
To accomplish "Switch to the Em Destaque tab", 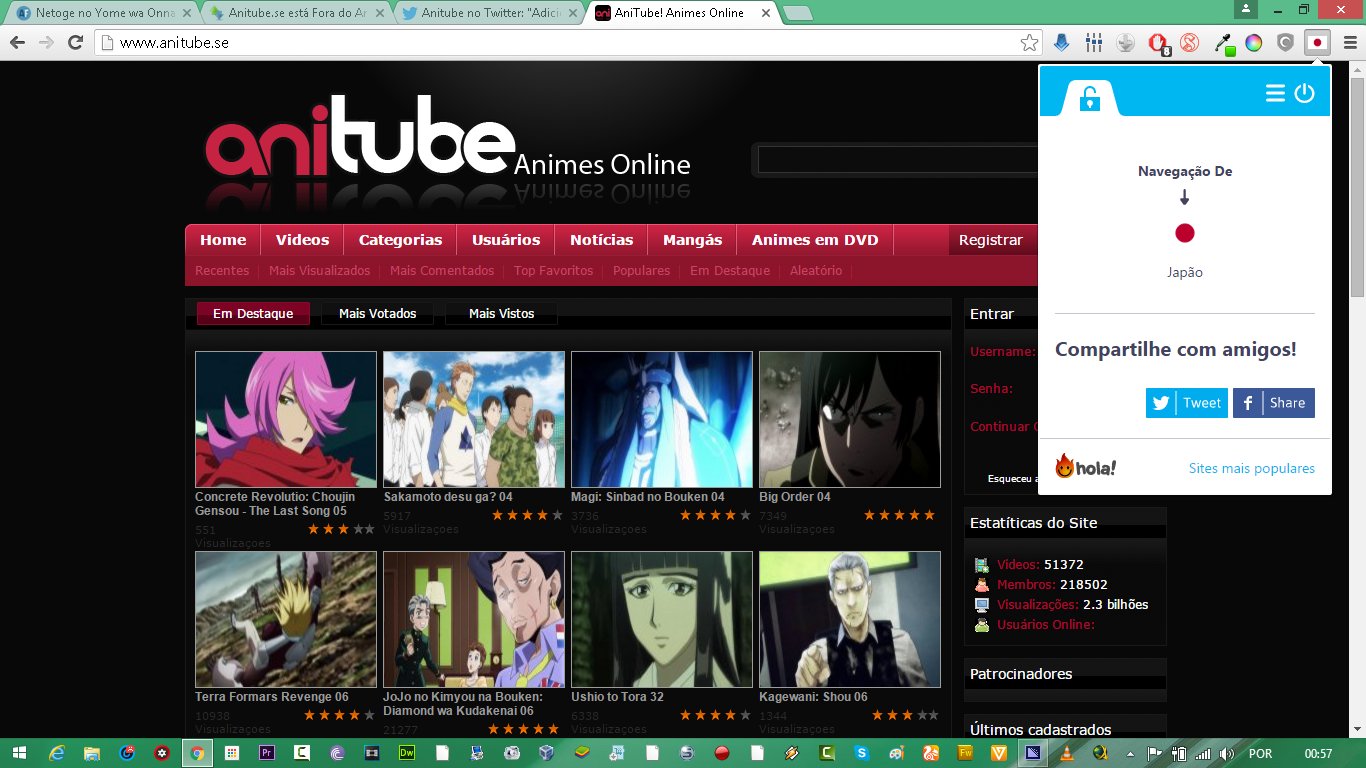I will pyautogui.click(x=253, y=314).
